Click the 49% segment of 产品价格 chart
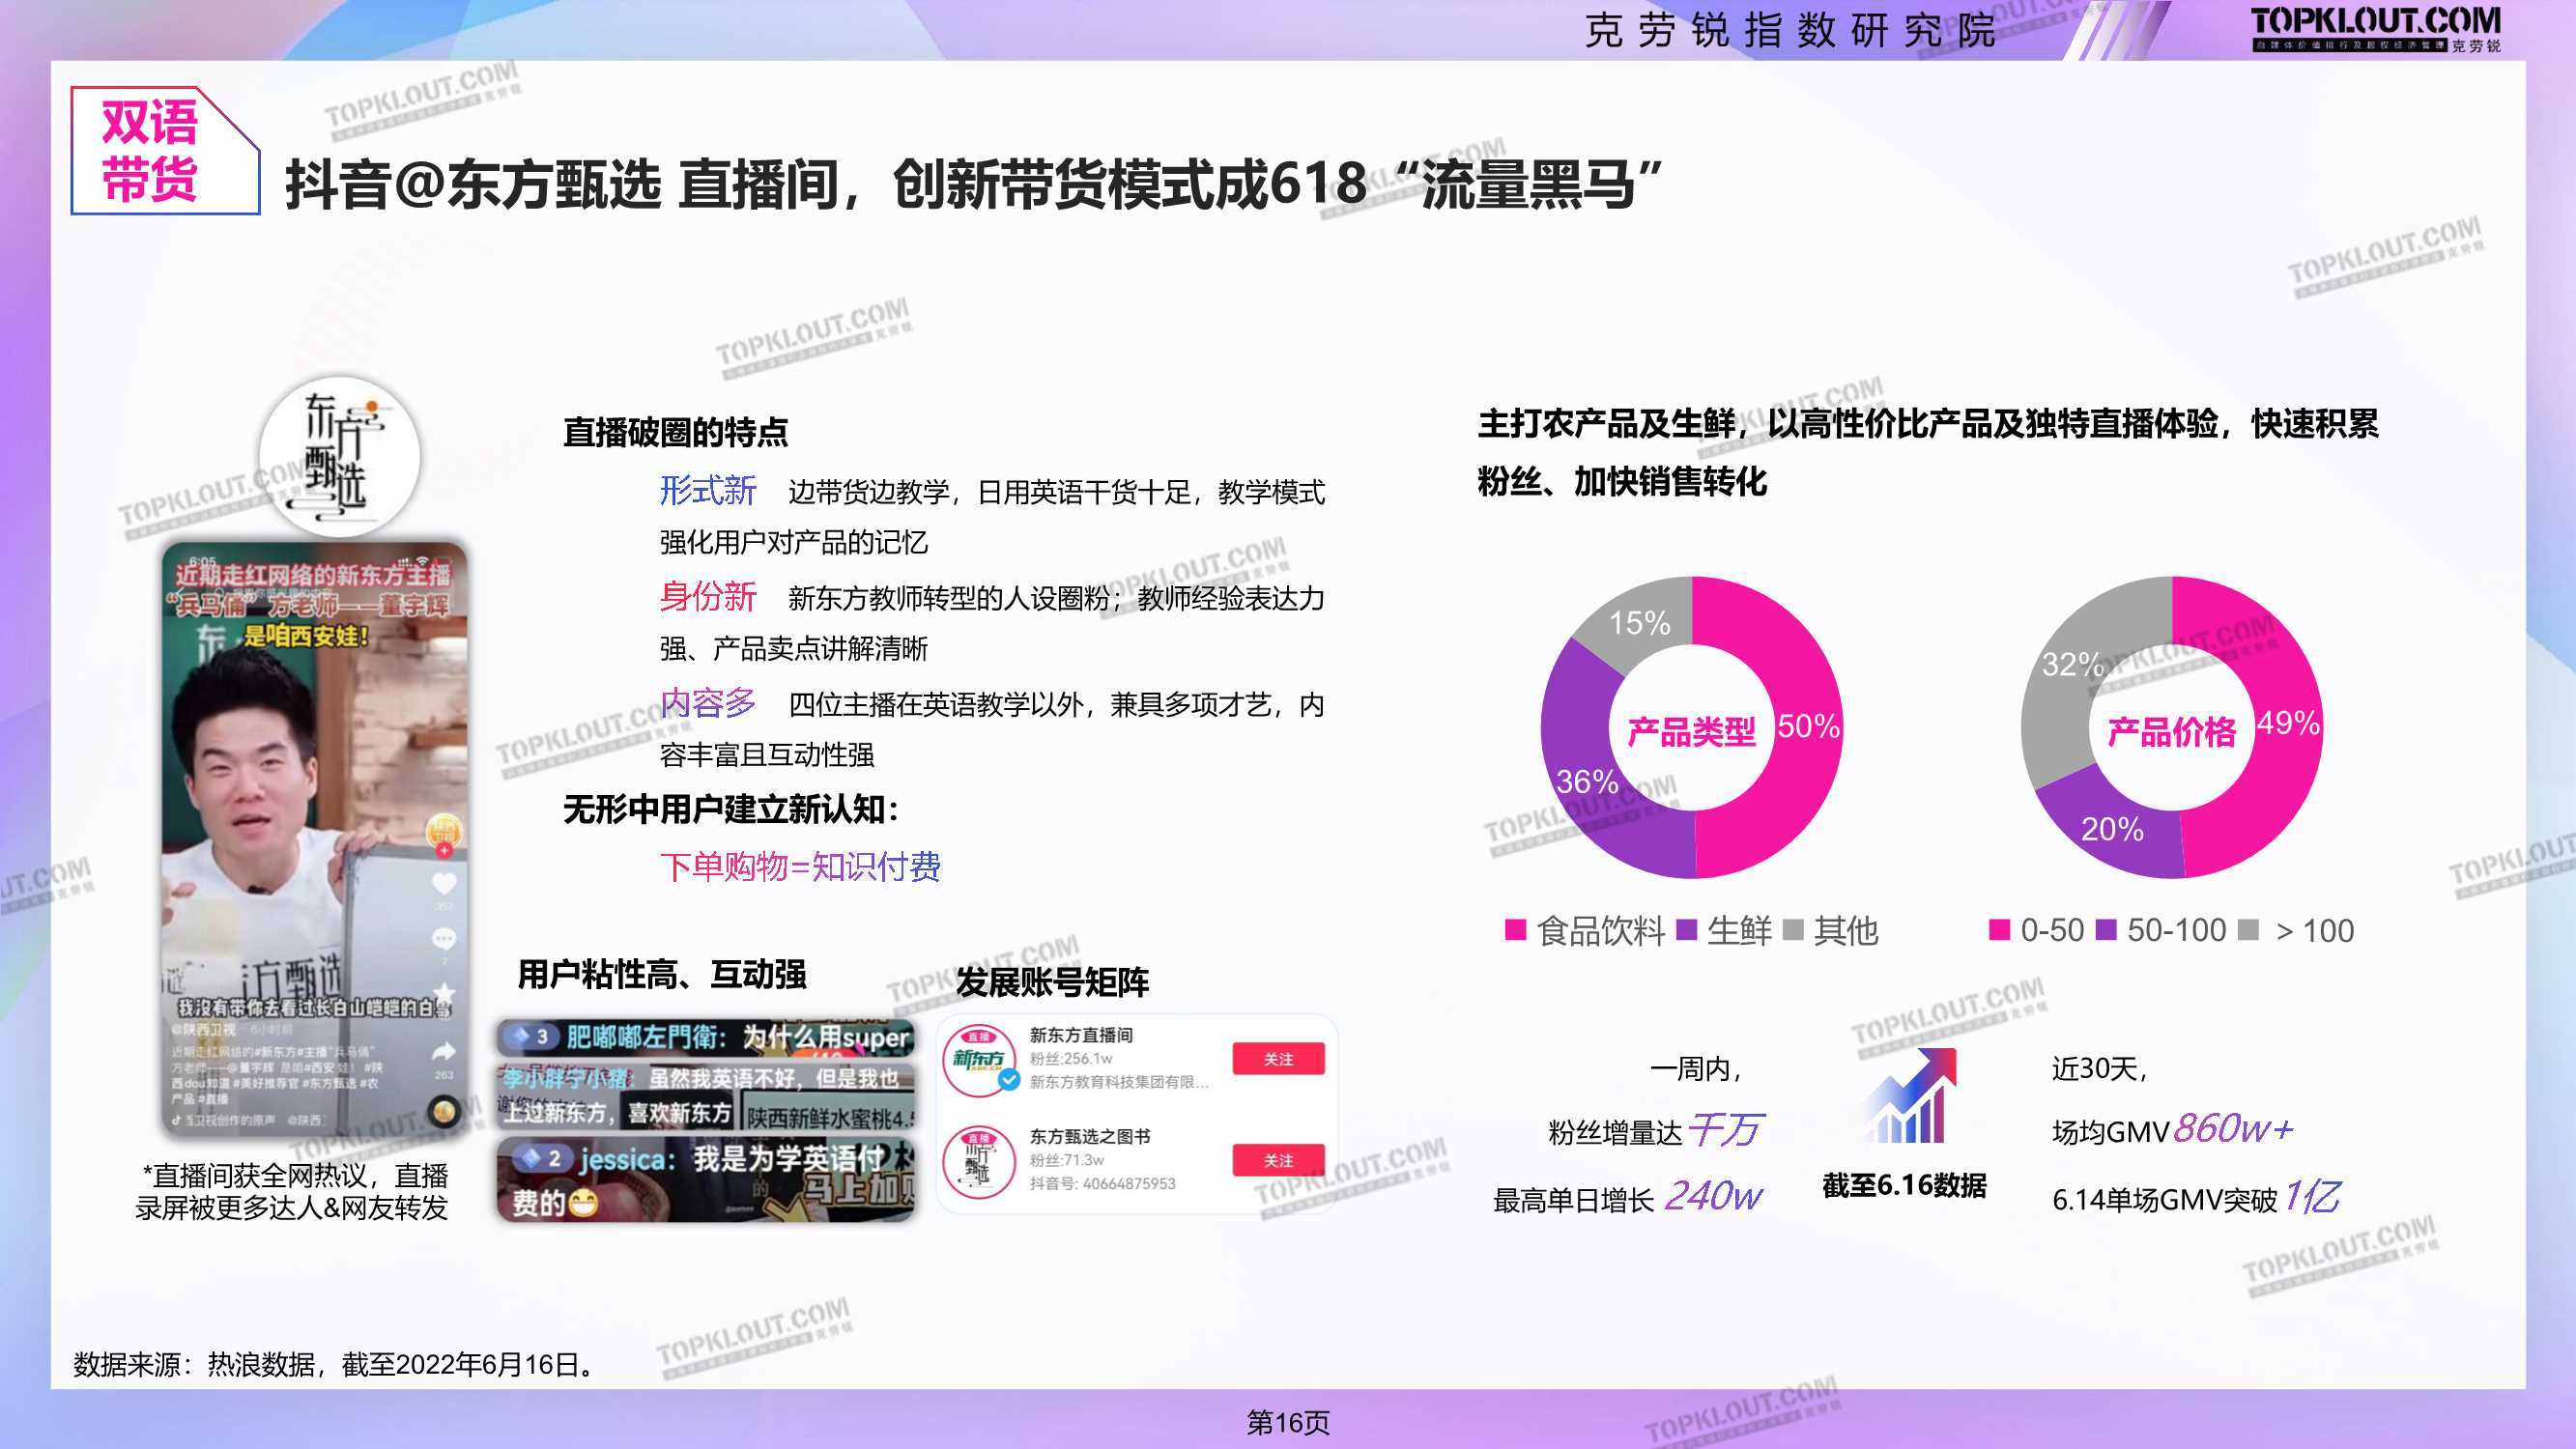The height and width of the screenshot is (1449, 2576). (2288, 722)
